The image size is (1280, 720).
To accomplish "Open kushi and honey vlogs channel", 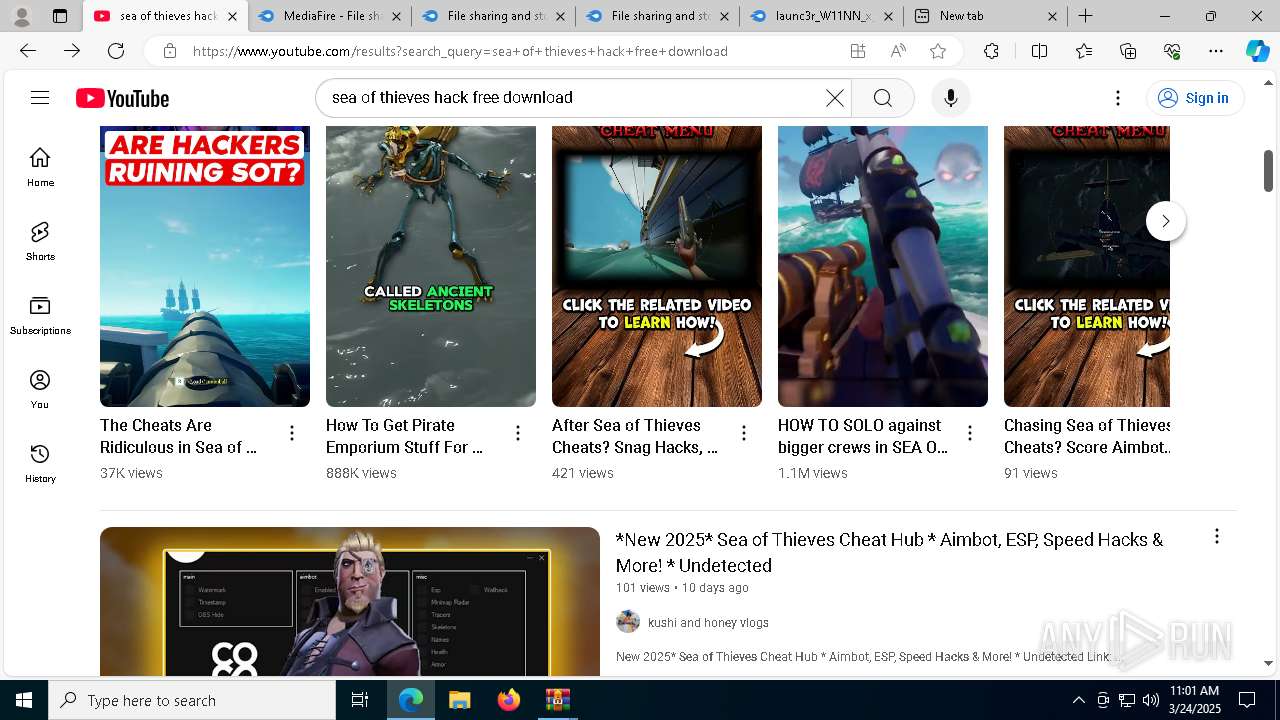I will pyautogui.click(x=708, y=622).
